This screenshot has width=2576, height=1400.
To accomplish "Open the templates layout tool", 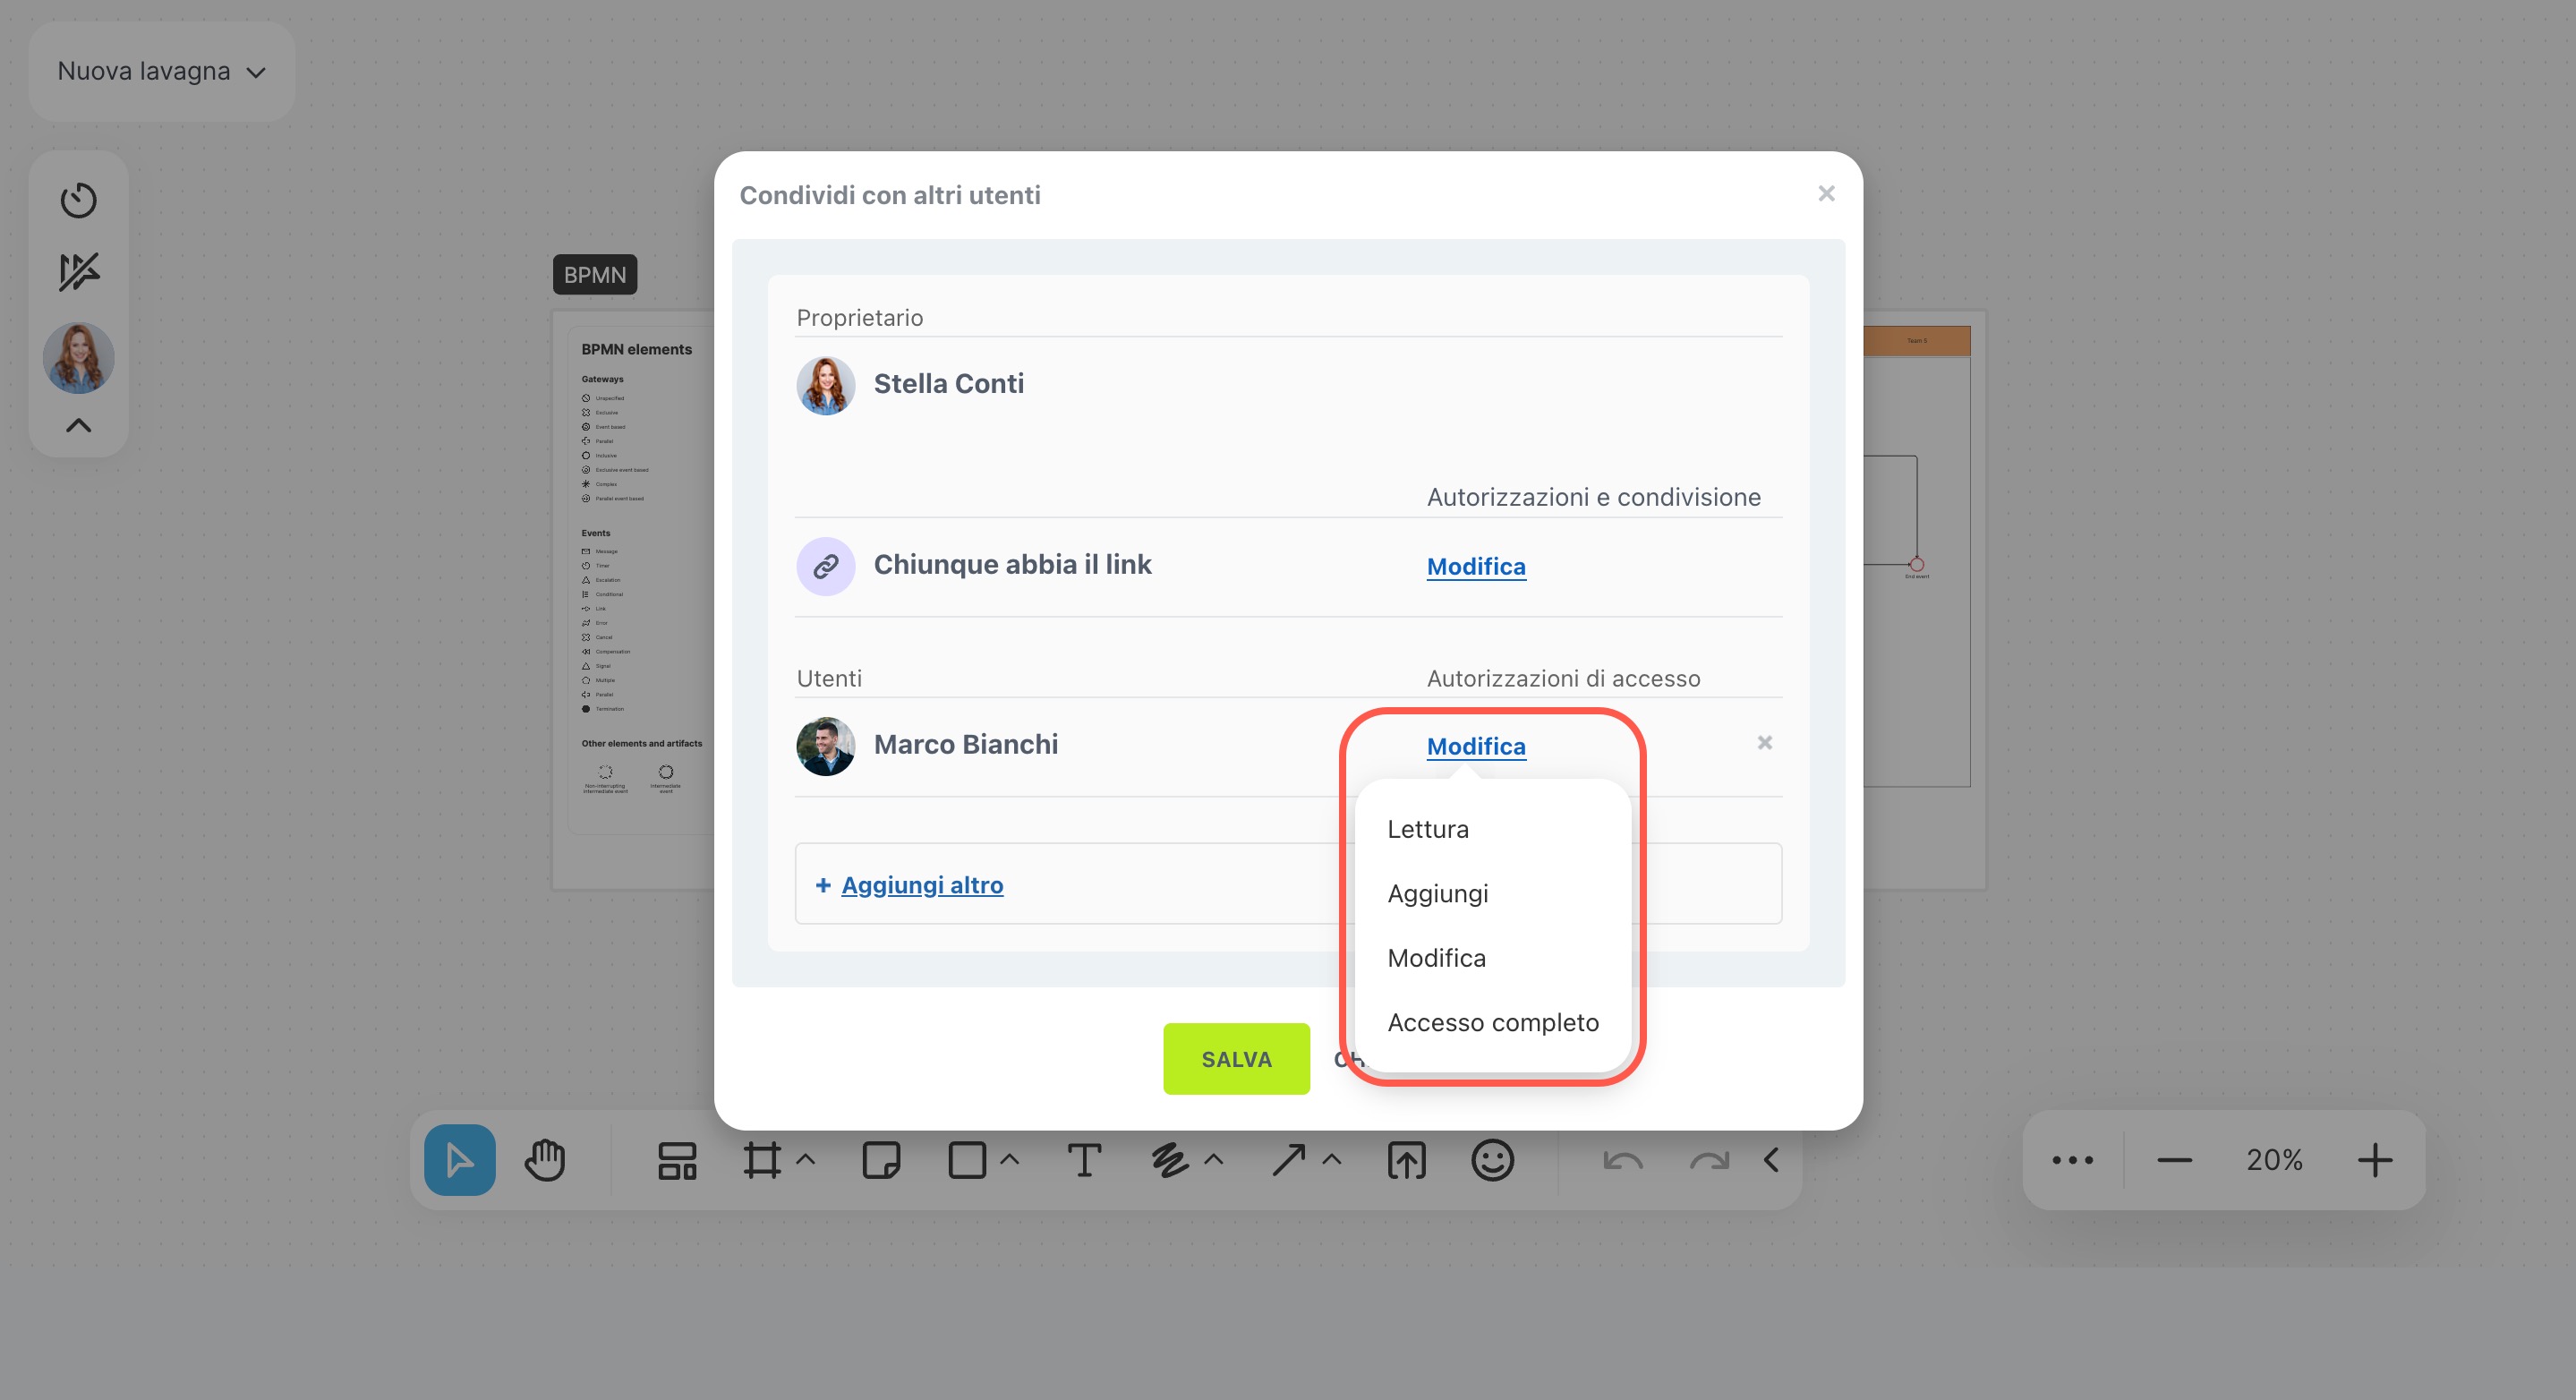I will (x=677, y=1160).
